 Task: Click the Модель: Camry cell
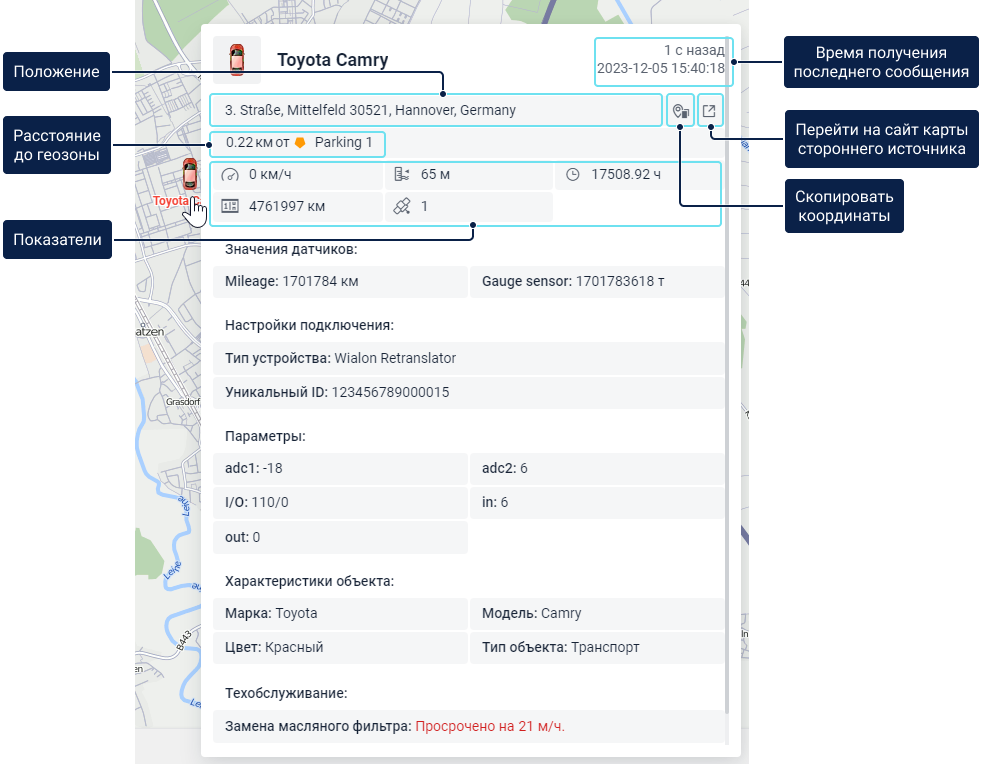pyautogui.click(x=597, y=614)
